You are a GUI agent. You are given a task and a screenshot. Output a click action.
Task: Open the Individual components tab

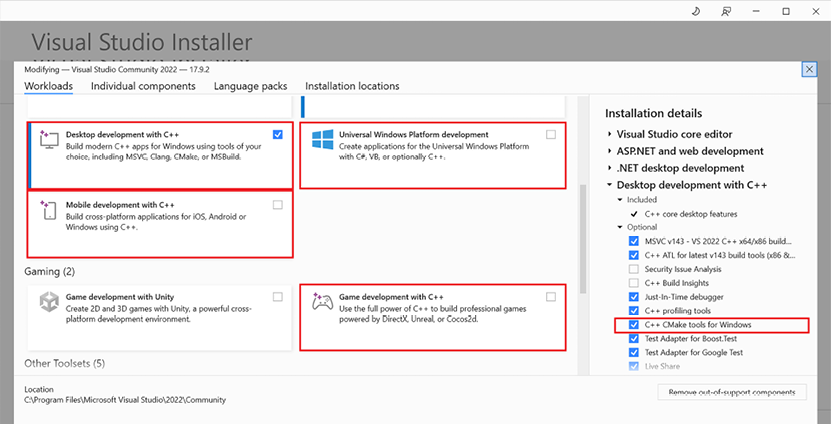[x=143, y=86]
